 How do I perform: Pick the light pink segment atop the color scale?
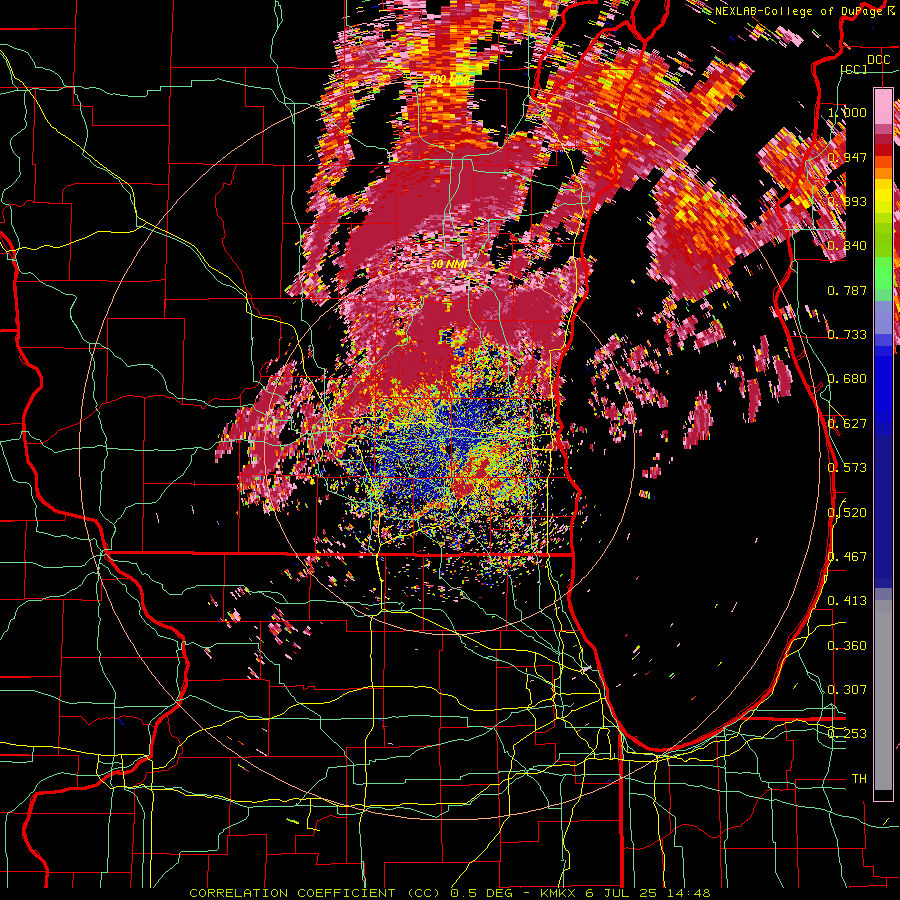pyautogui.click(x=883, y=104)
